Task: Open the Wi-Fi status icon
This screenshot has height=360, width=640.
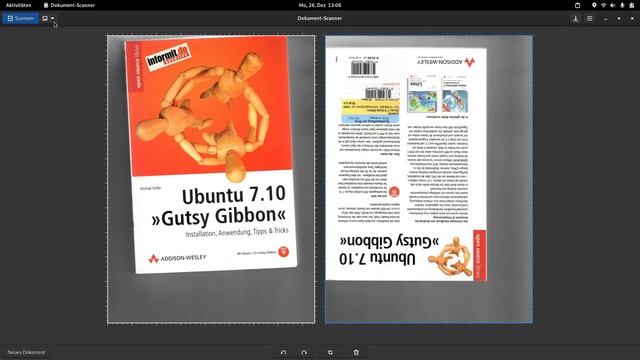Action: click(603, 5)
